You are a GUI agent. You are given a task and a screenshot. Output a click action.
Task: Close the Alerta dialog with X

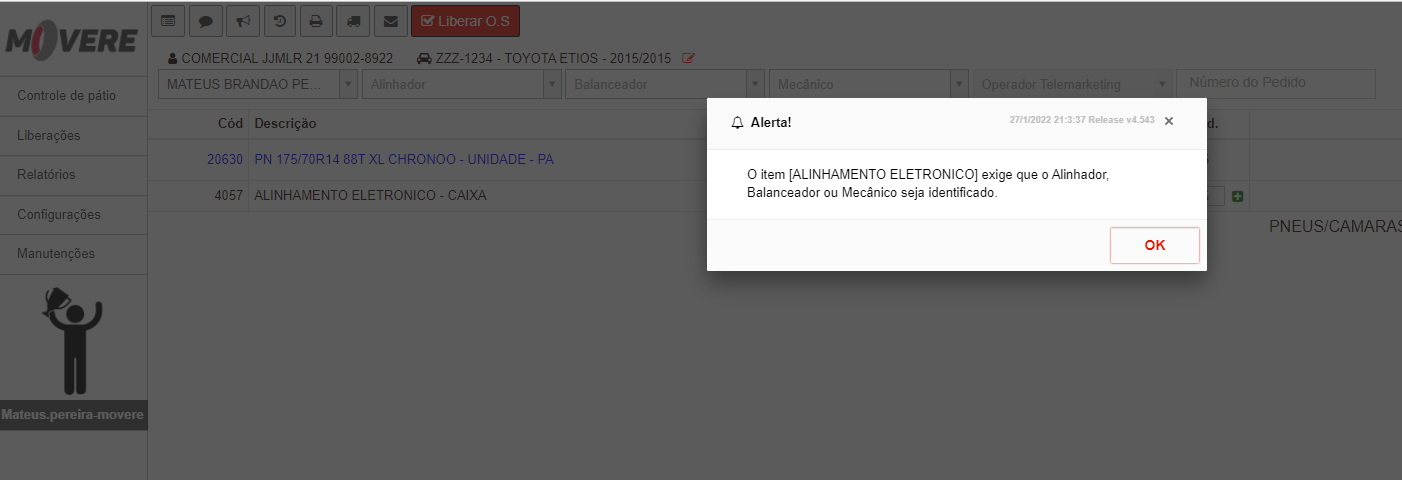(1169, 121)
